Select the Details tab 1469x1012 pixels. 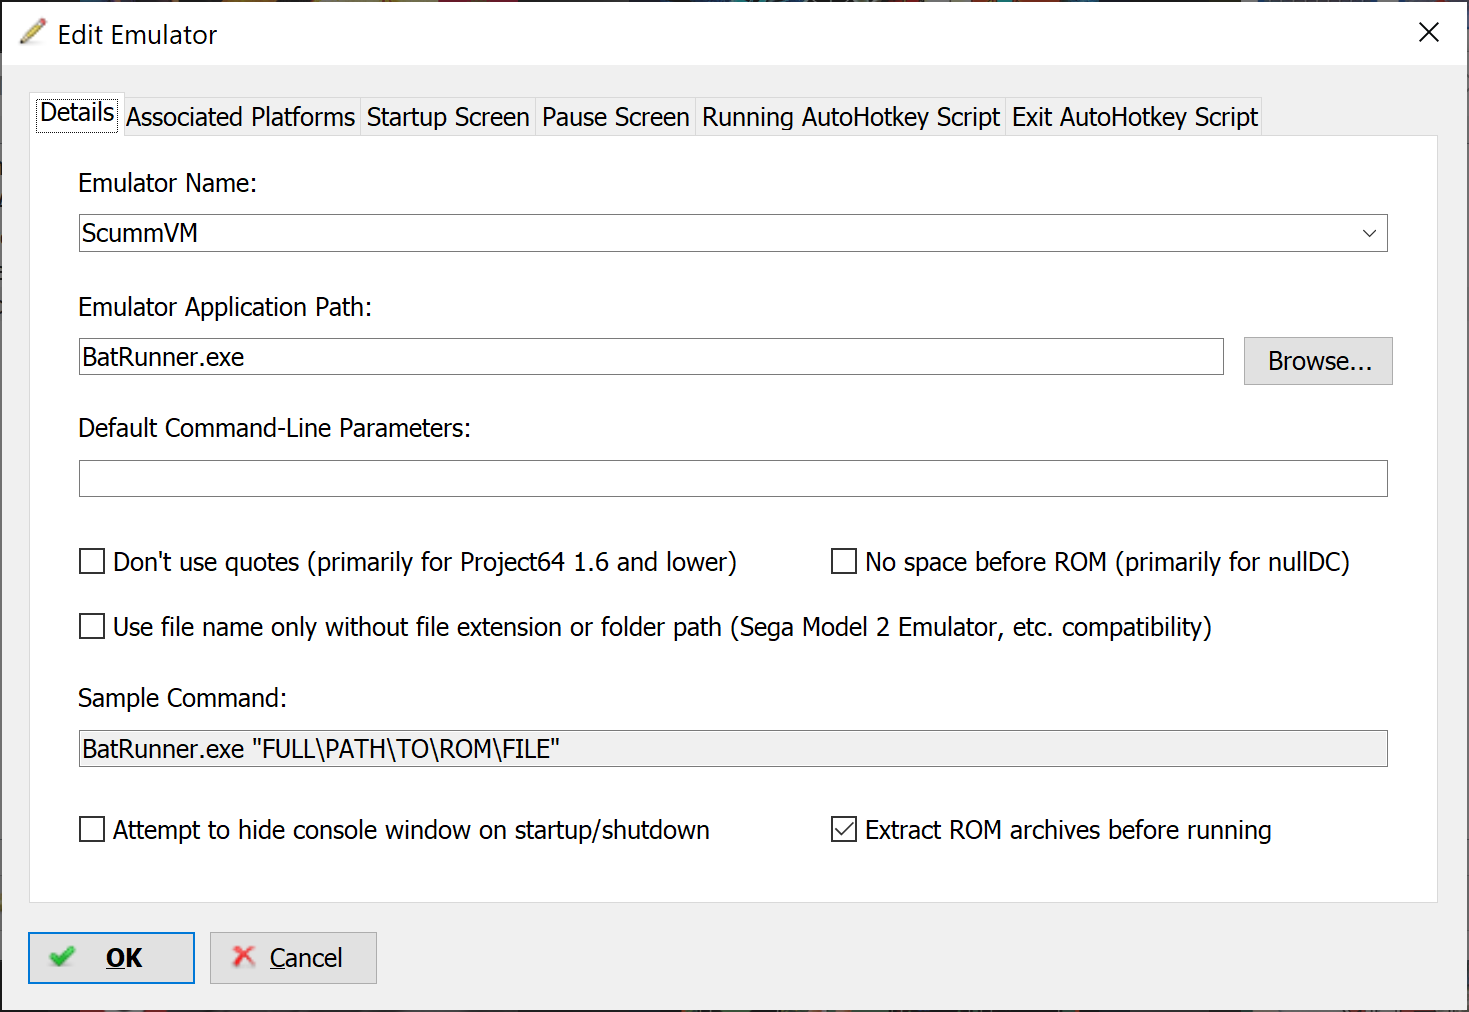(77, 113)
